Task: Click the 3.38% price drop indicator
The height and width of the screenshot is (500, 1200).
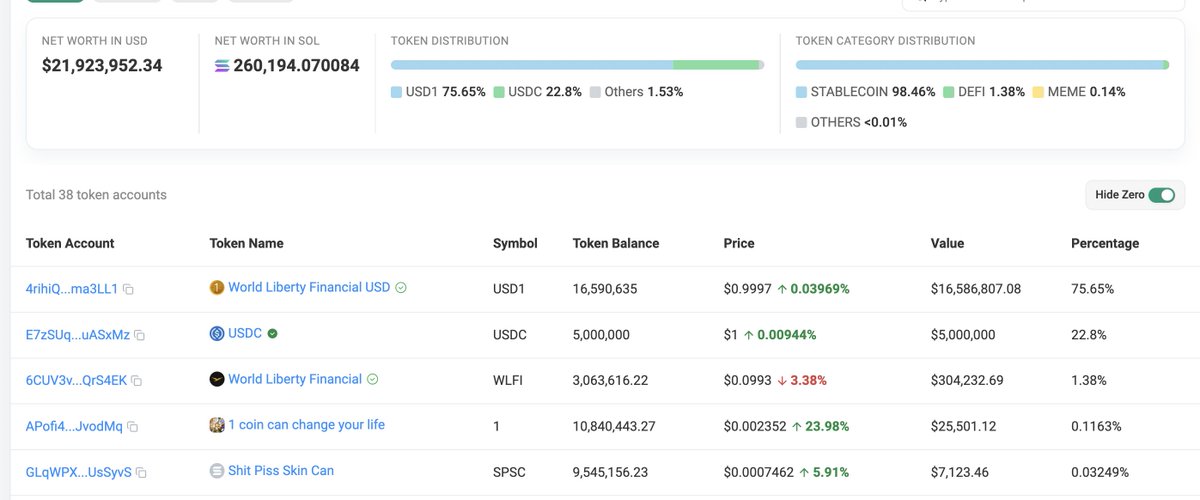Action: tap(802, 381)
